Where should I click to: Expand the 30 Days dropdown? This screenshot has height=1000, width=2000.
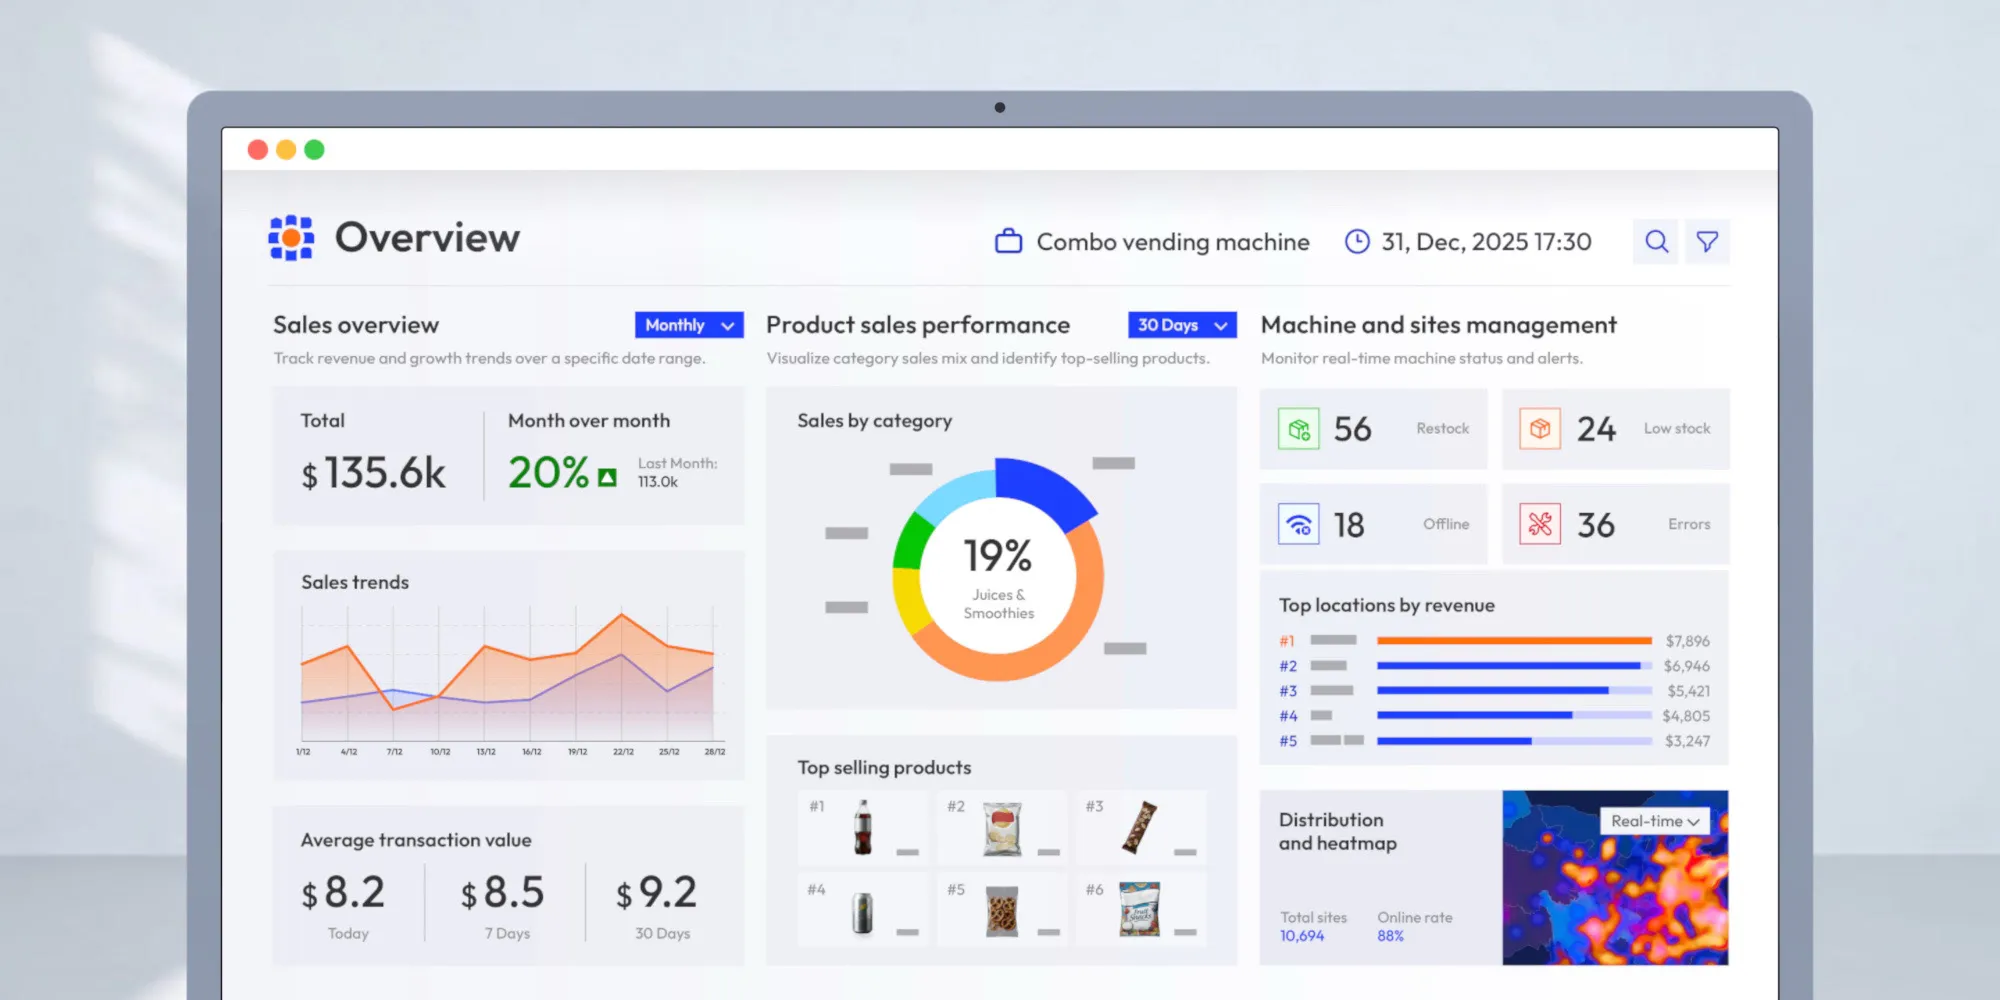click(x=1181, y=325)
